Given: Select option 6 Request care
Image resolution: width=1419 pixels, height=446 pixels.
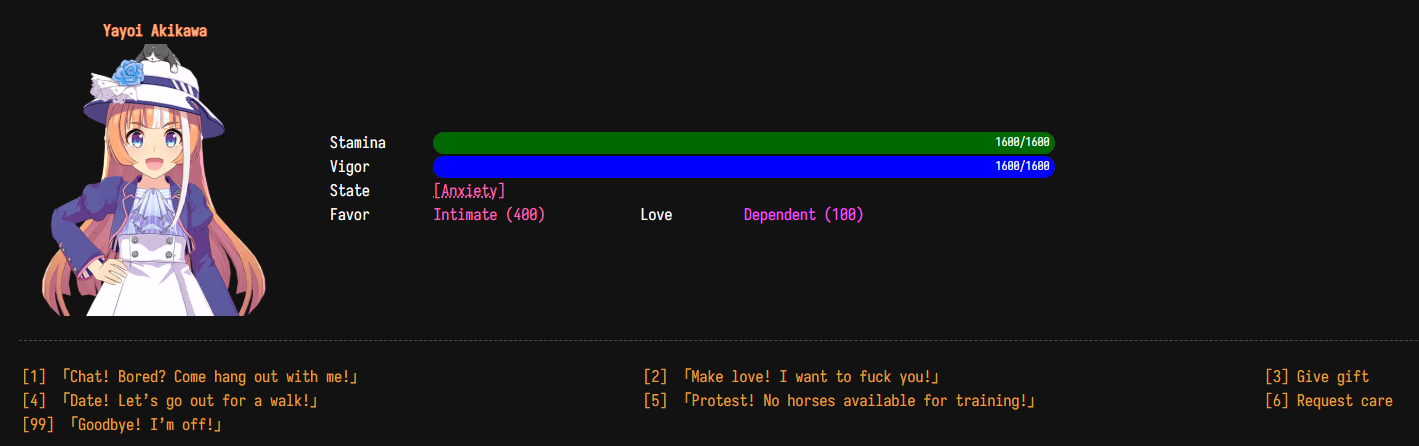Looking at the screenshot, I should tap(1329, 401).
